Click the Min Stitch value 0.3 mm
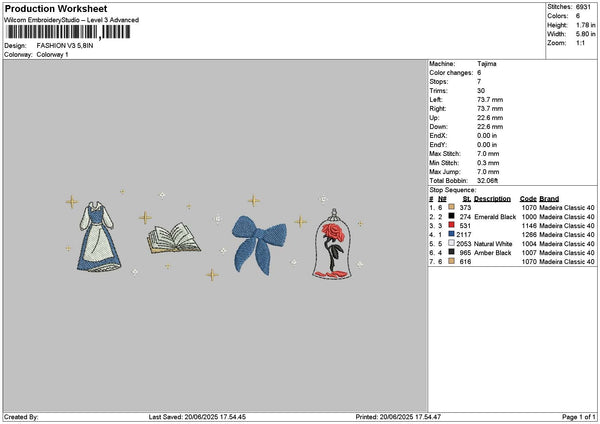Screen dimensions: 600x424 point(488,163)
